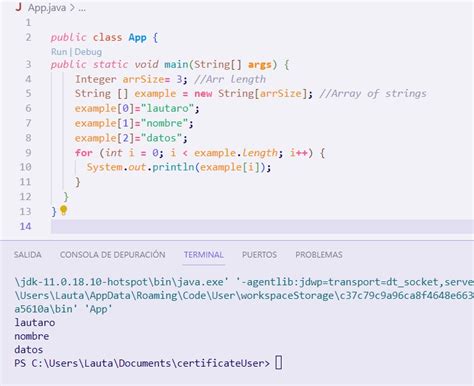Click the main method name on line 3
This screenshot has height=386, width=474.
[176, 64]
